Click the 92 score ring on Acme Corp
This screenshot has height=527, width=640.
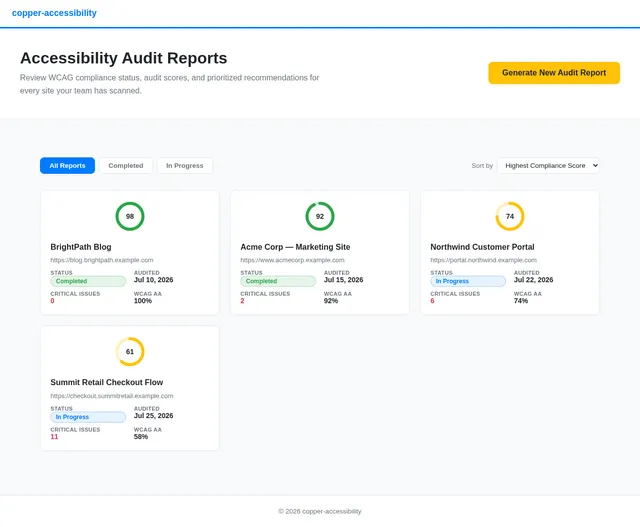point(320,216)
